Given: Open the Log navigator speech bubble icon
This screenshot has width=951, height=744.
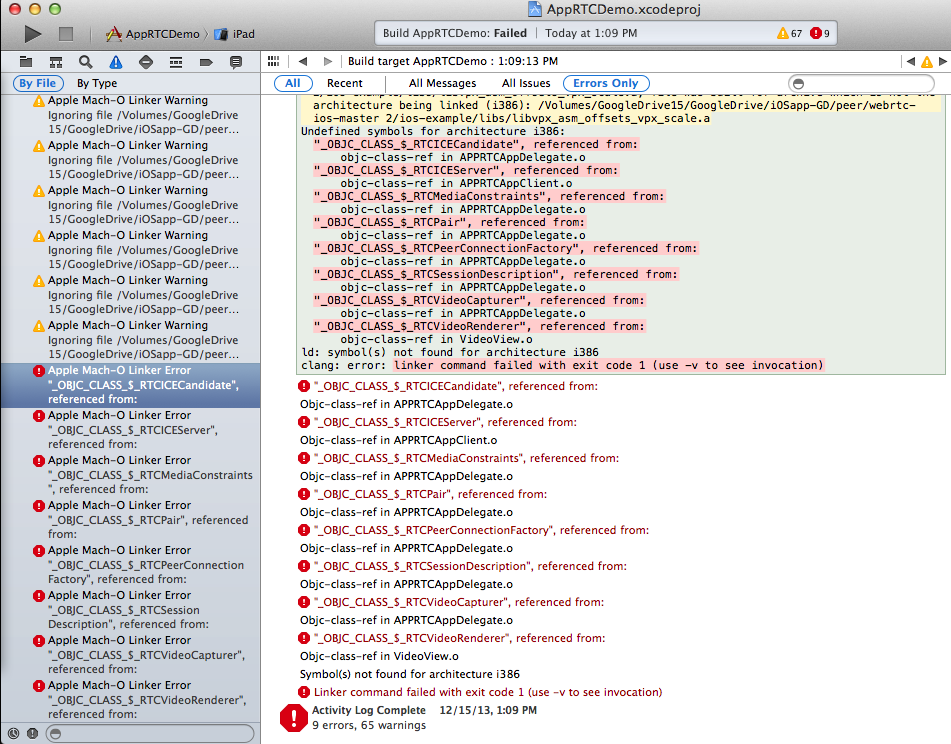Looking at the screenshot, I should tap(236, 62).
